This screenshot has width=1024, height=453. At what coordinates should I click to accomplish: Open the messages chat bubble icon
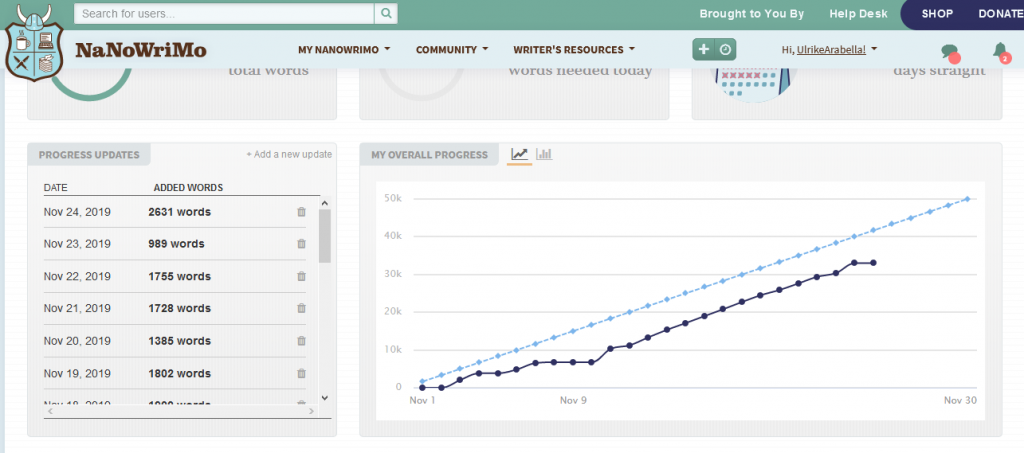(950, 52)
